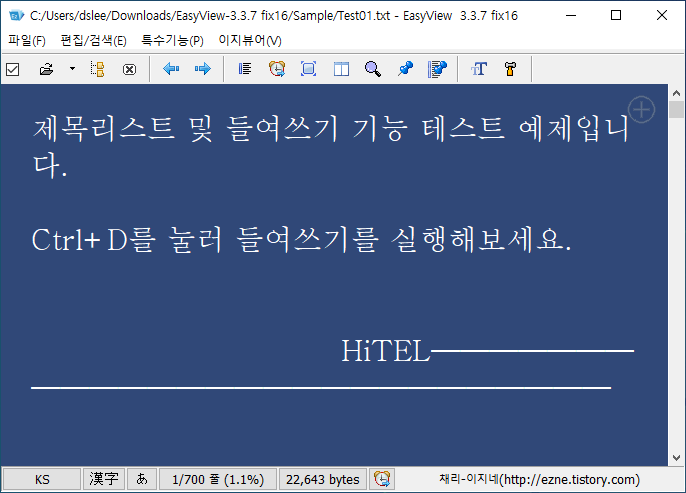Screen dimensions: 686x493
Task: Open search with magnifier icon
Action: click(373, 69)
